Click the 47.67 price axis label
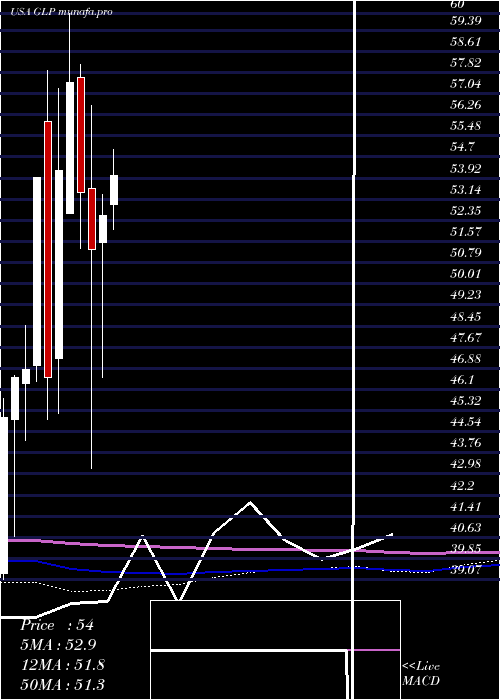The width and height of the screenshot is (500, 700). pos(466,338)
